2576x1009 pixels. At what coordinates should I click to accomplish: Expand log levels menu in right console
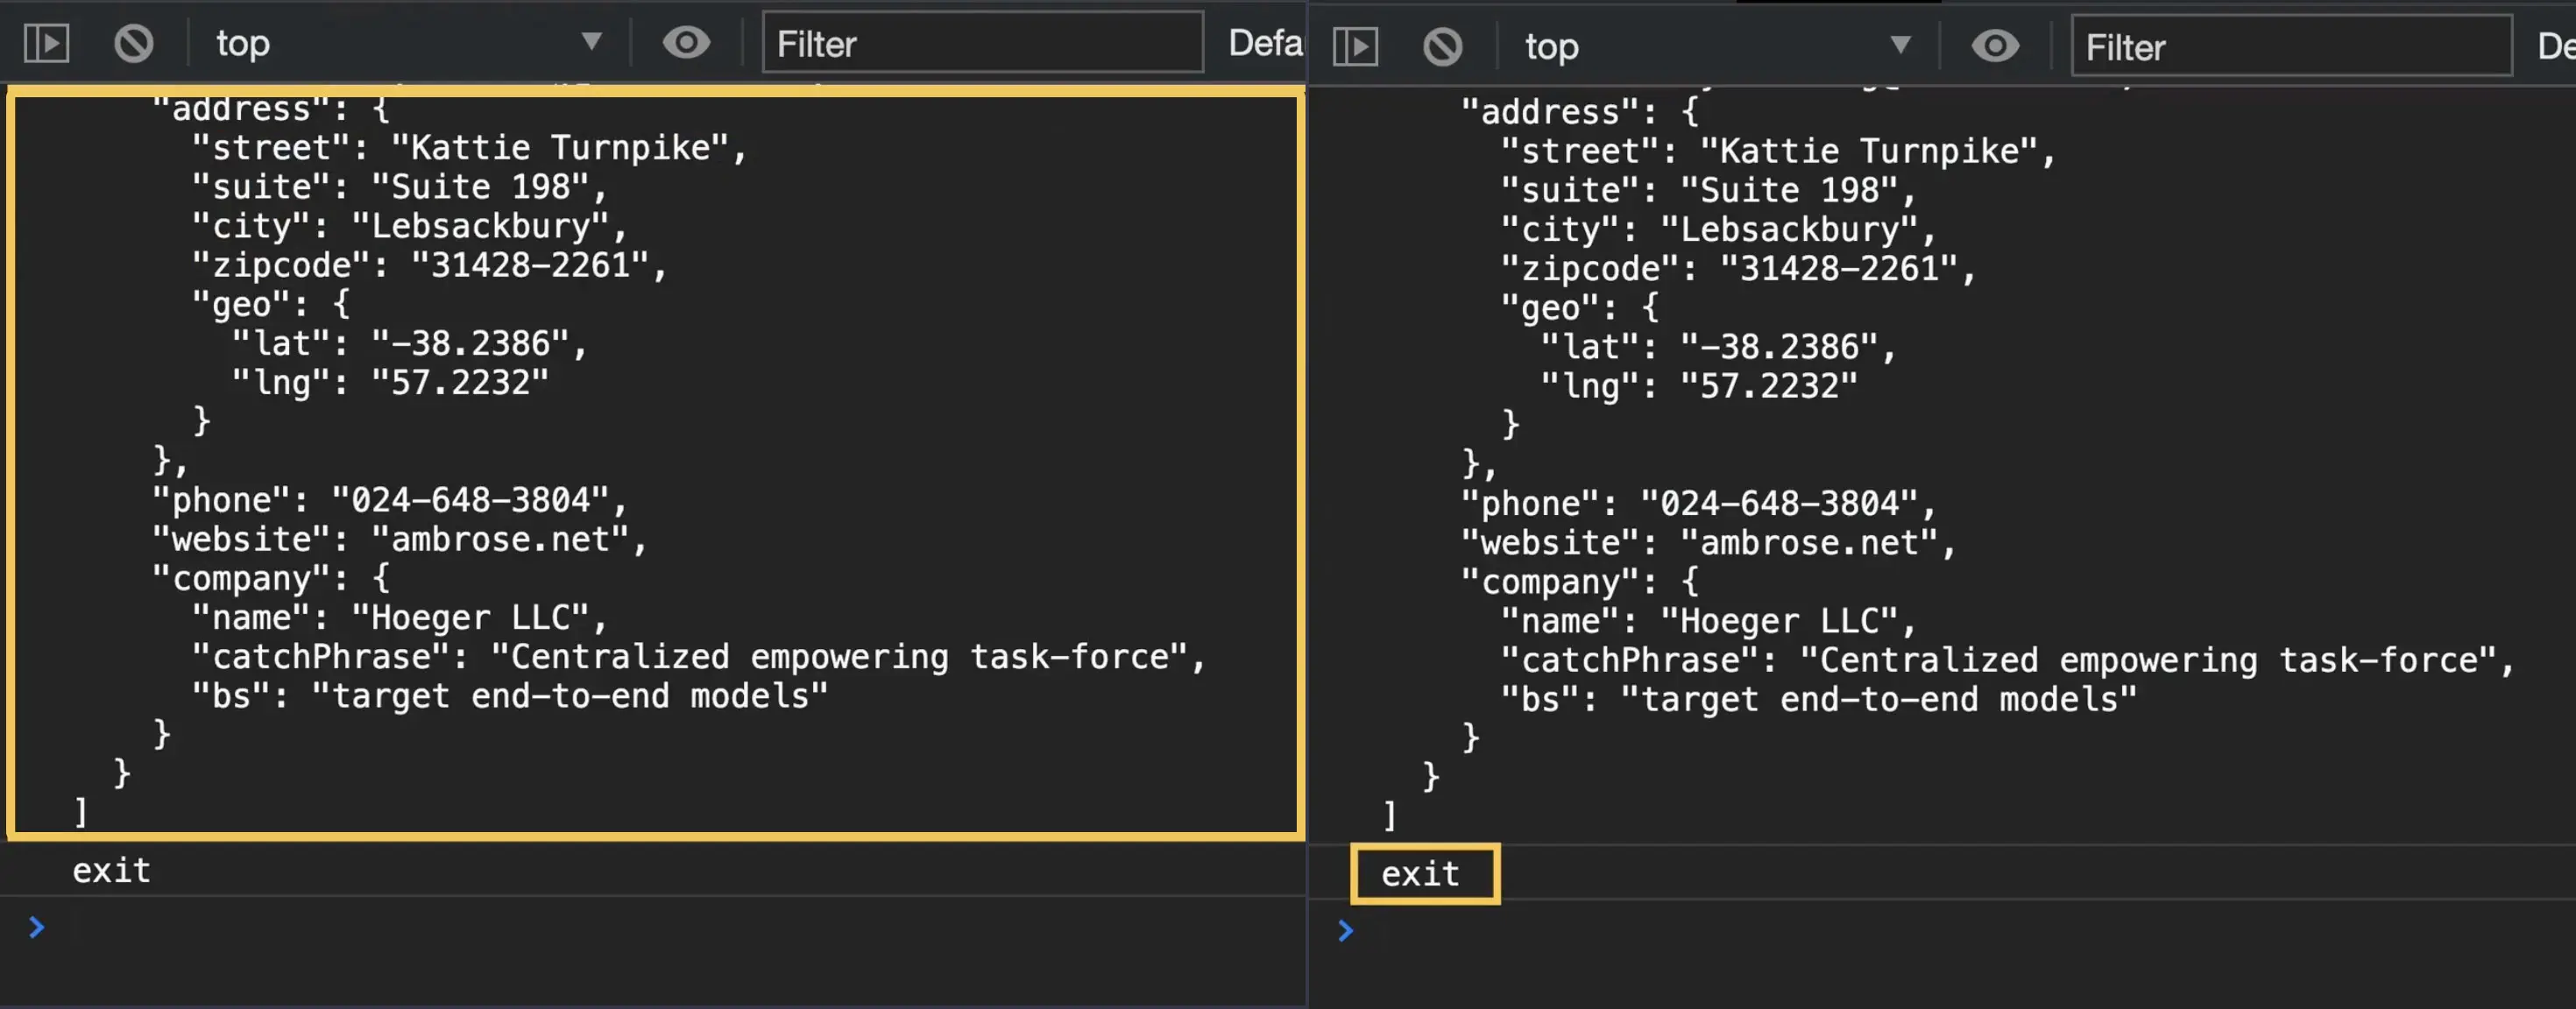pyautogui.click(x=2555, y=46)
